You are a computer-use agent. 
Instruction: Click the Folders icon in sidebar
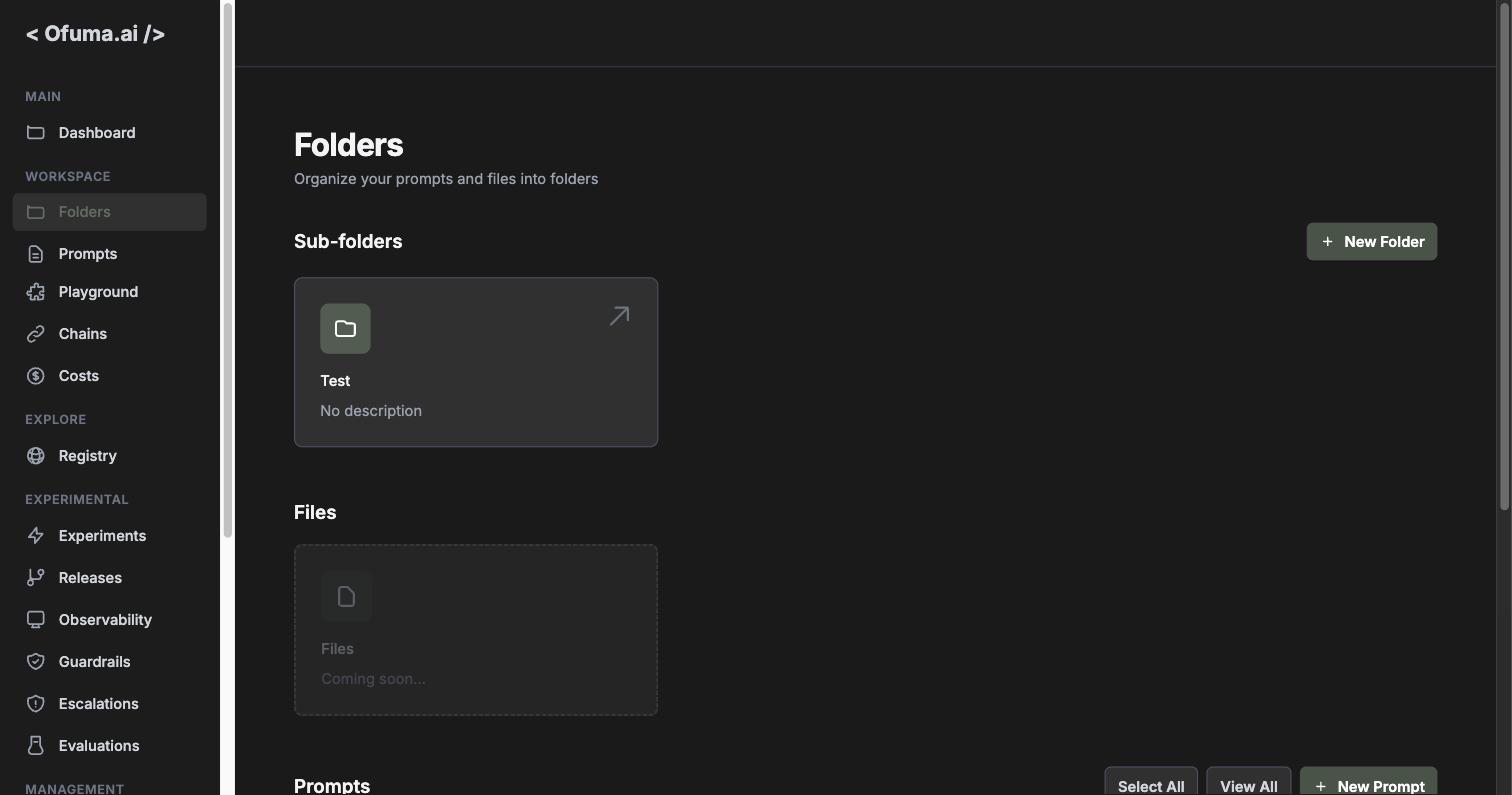click(36, 212)
